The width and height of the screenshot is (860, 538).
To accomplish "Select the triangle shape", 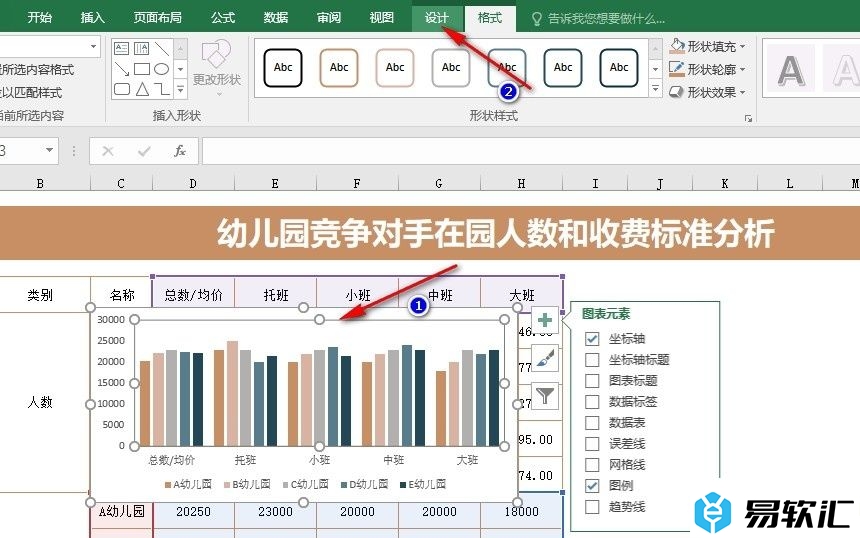I will 142,89.
